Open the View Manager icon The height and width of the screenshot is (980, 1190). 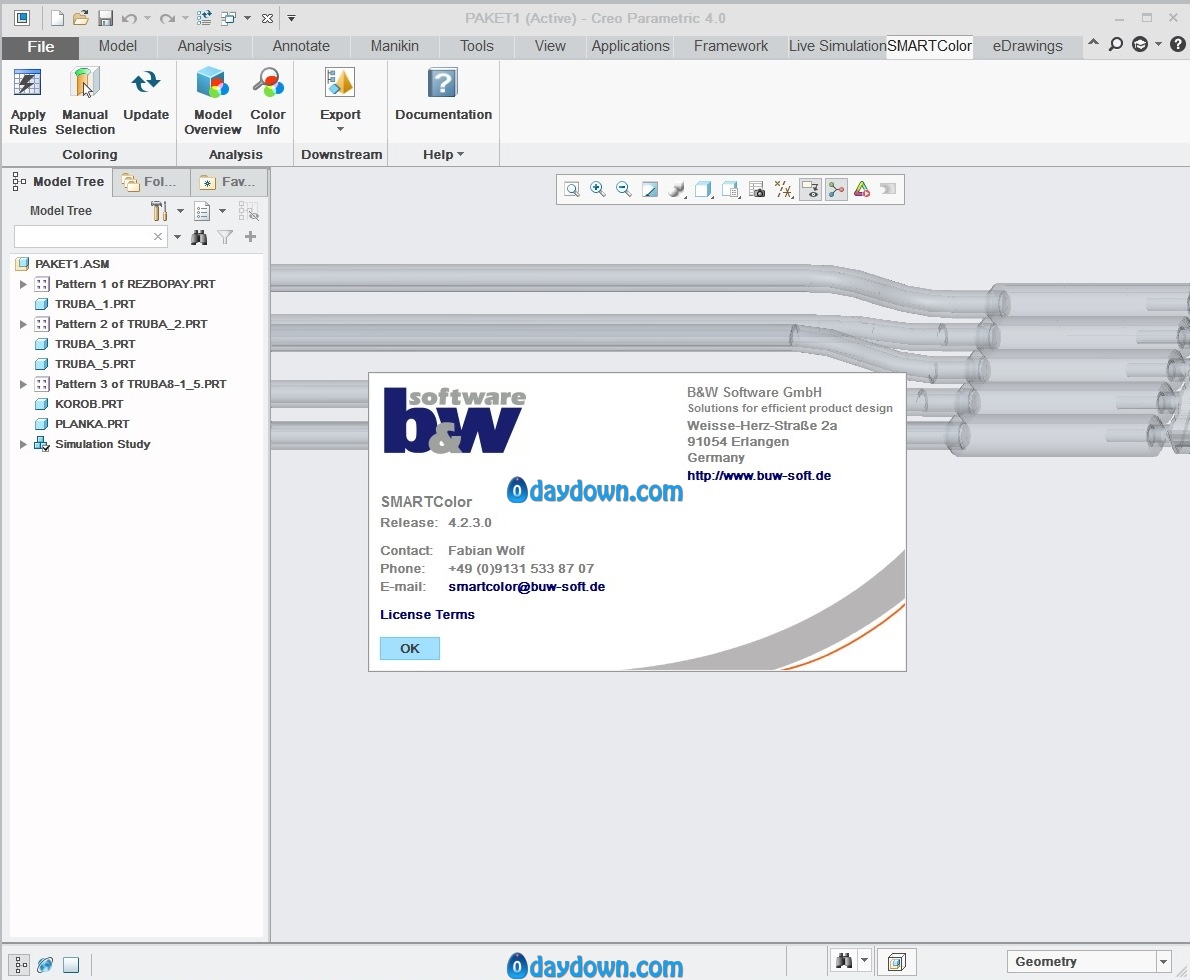coord(730,190)
